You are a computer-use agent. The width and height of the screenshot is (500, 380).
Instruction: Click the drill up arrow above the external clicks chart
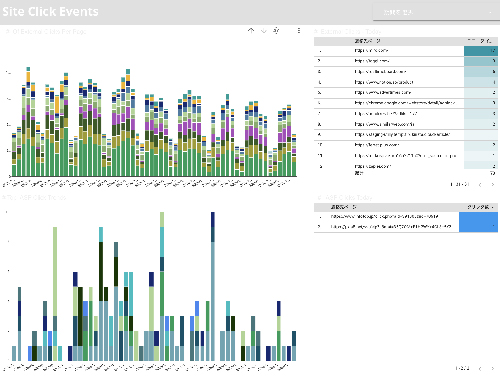251,31
